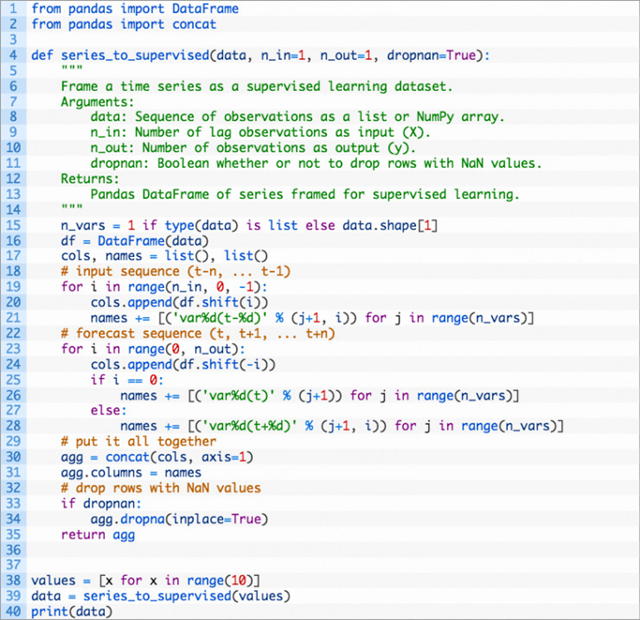Click 'agg.dropna(inplace=True)' statement

[x=180, y=520]
